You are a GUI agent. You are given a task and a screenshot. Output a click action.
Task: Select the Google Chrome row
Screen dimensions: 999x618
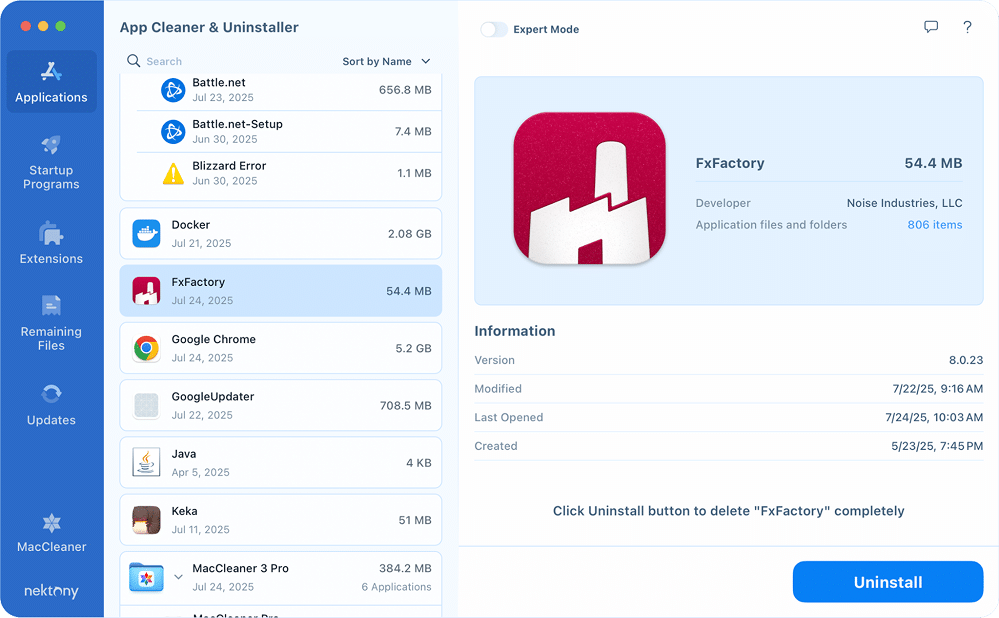coord(280,349)
